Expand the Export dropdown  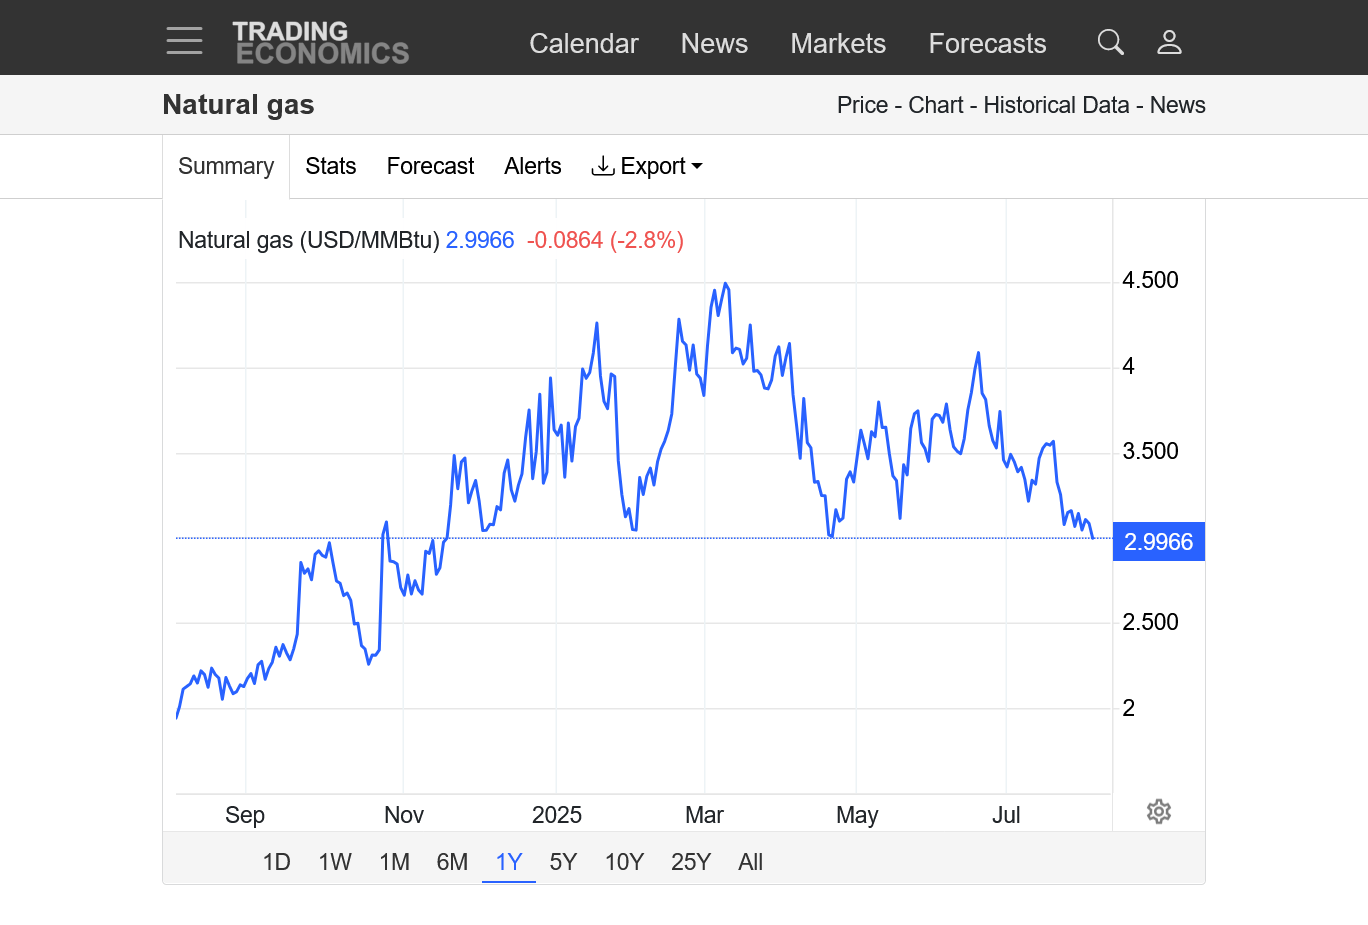tap(647, 166)
